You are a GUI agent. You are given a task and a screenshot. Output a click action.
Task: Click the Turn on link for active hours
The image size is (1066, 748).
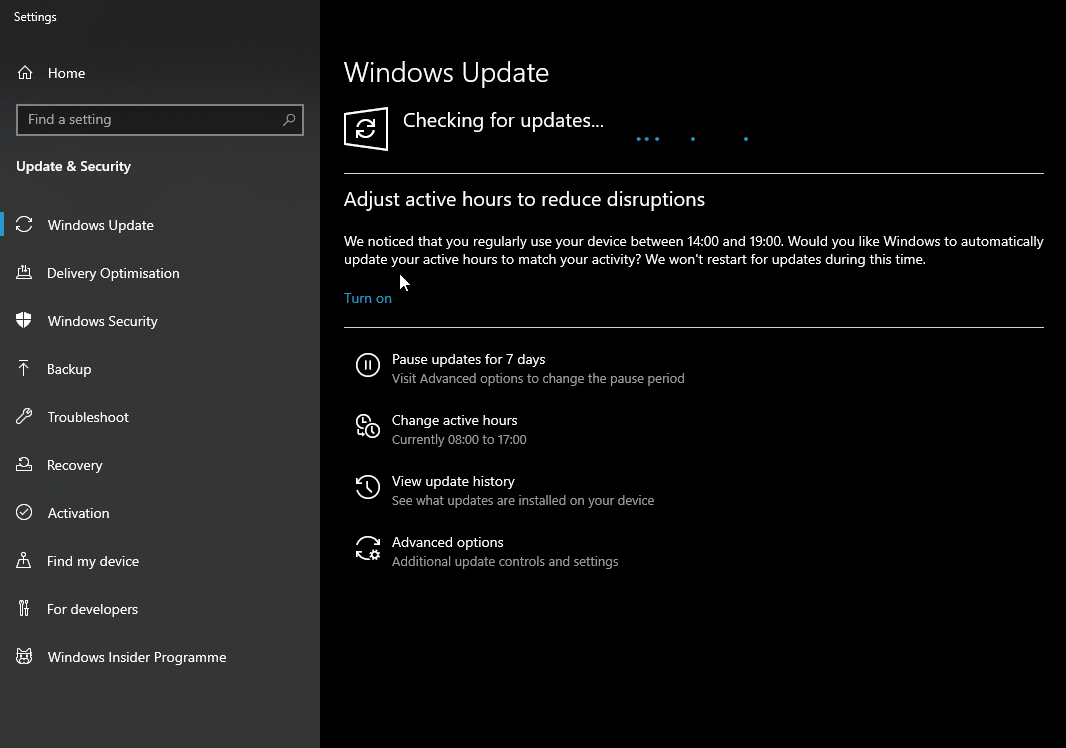click(x=368, y=297)
